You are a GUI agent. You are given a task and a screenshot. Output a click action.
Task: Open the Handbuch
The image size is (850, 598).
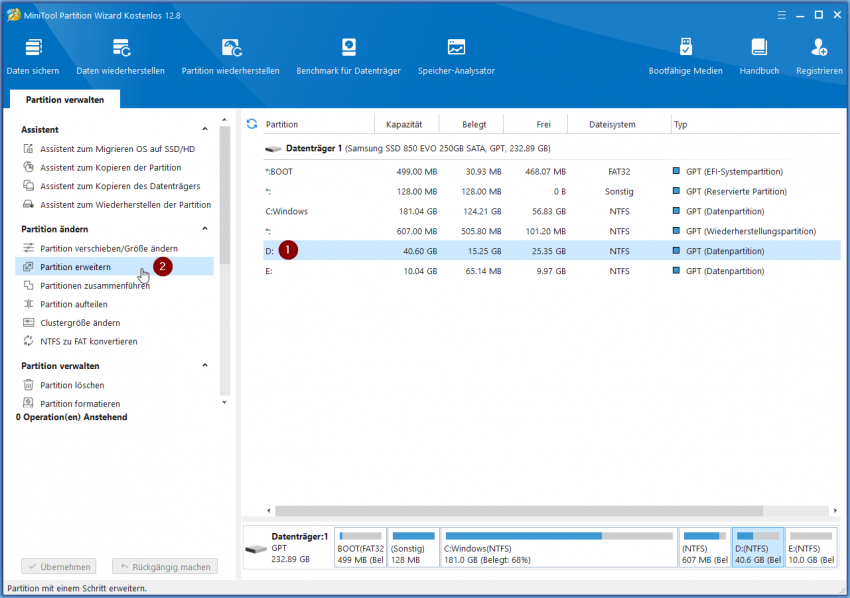[x=759, y=55]
